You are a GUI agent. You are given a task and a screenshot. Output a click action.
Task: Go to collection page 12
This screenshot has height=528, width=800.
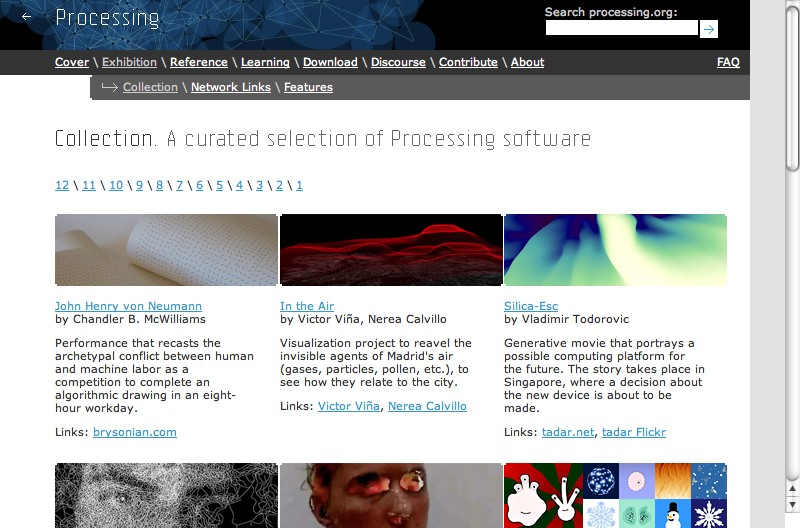click(x=62, y=185)
